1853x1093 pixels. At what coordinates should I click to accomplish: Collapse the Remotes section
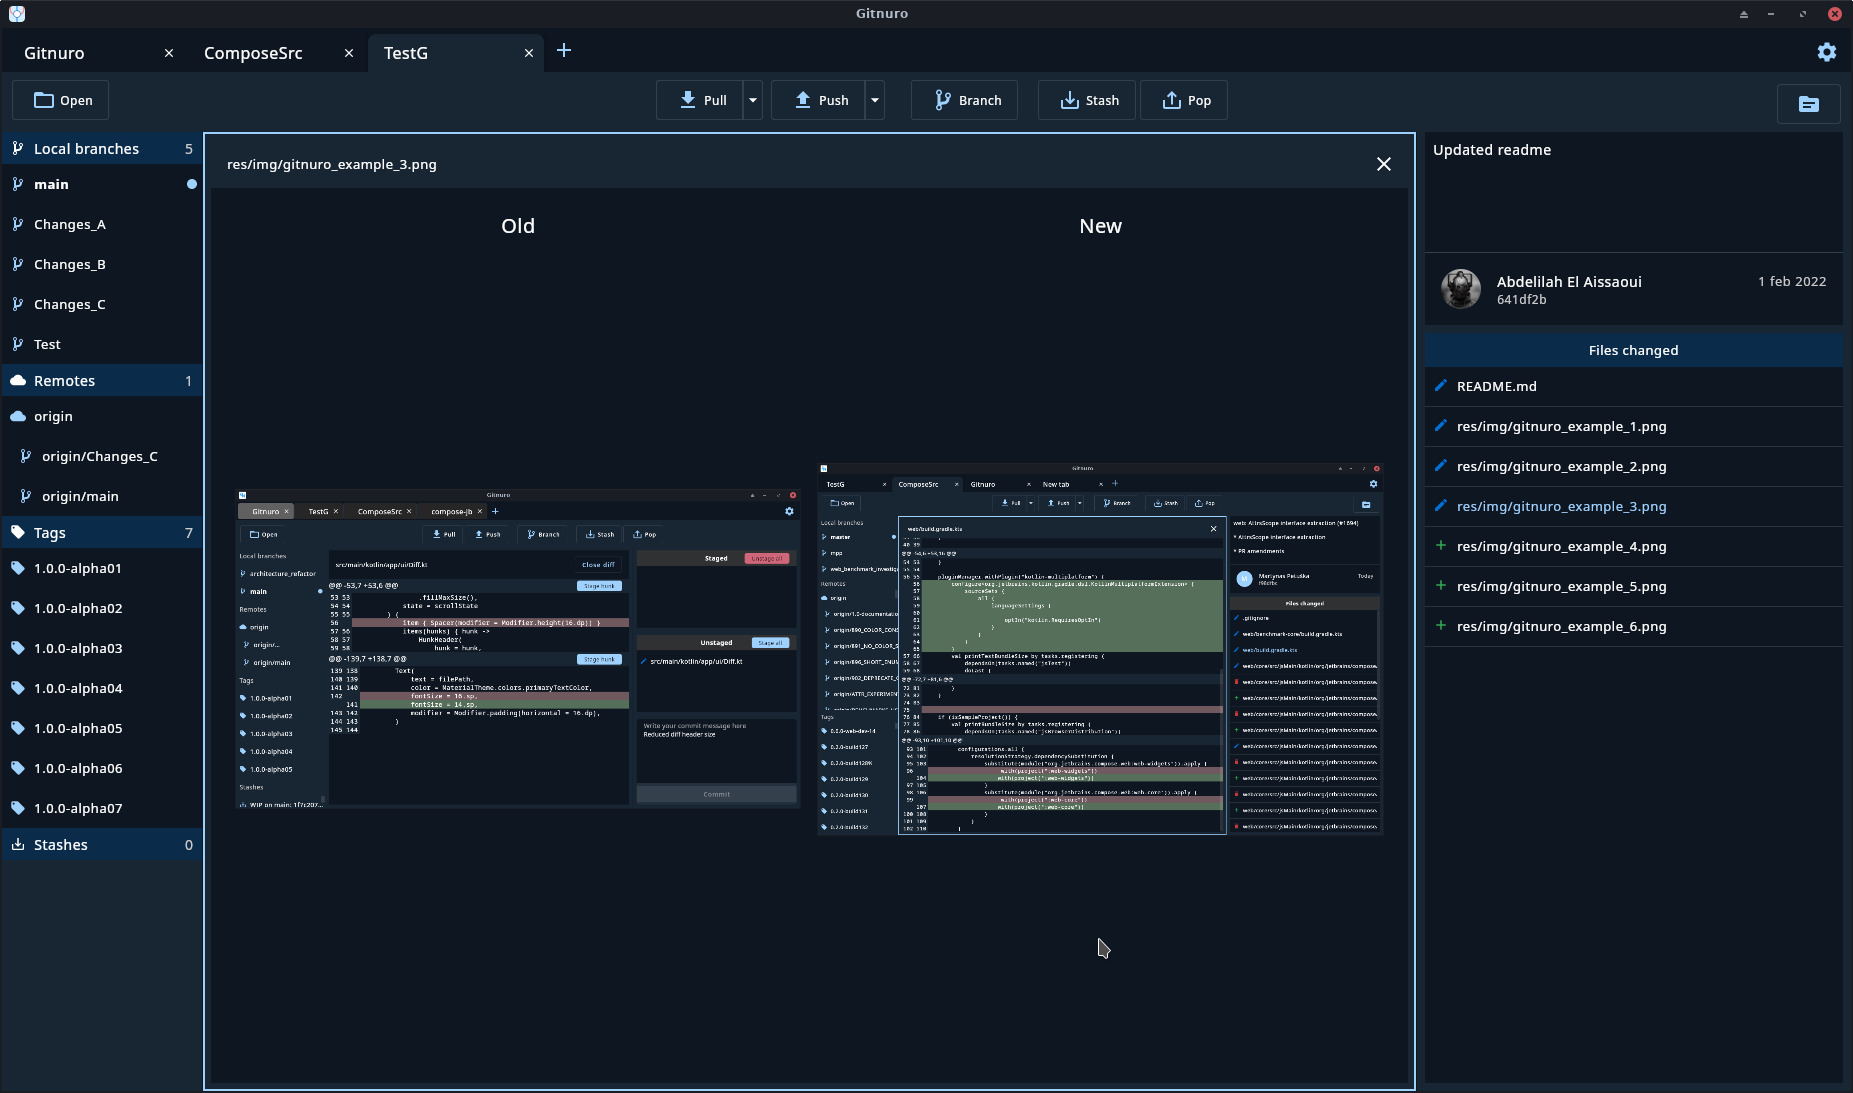coord(102,381)
